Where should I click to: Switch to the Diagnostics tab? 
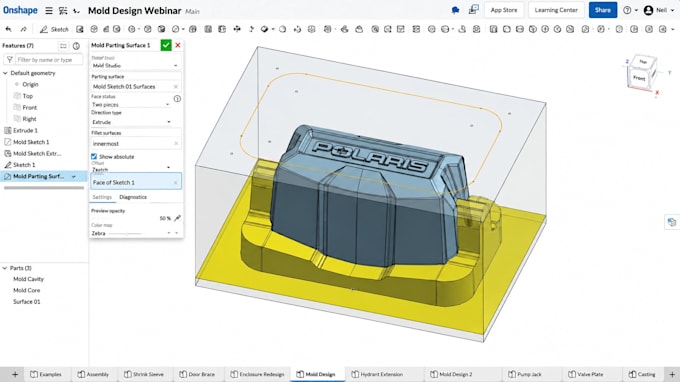tap(133, 197)
